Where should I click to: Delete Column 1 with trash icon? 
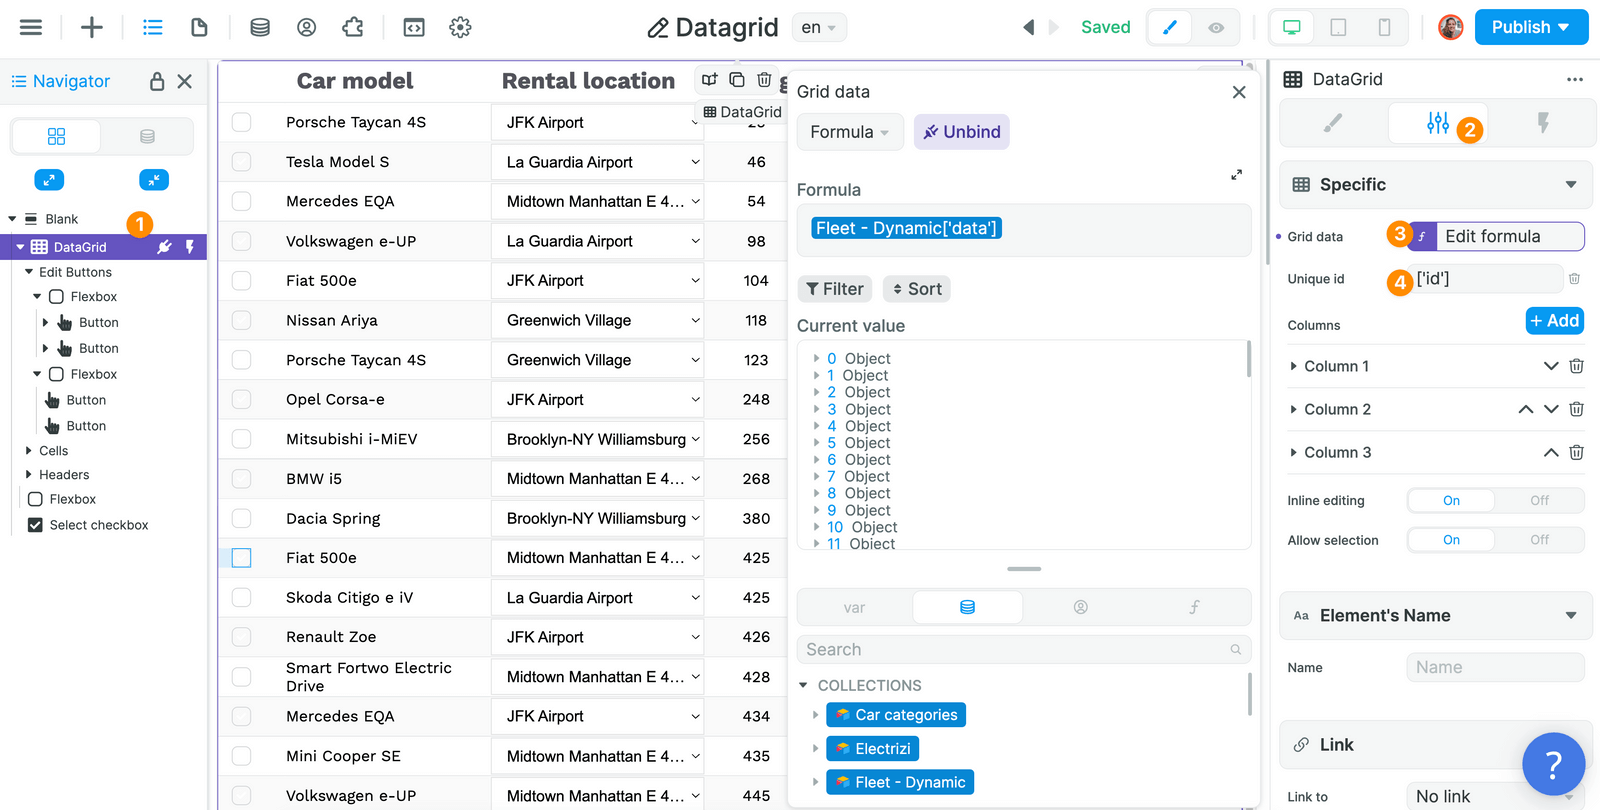(1576, 366)
